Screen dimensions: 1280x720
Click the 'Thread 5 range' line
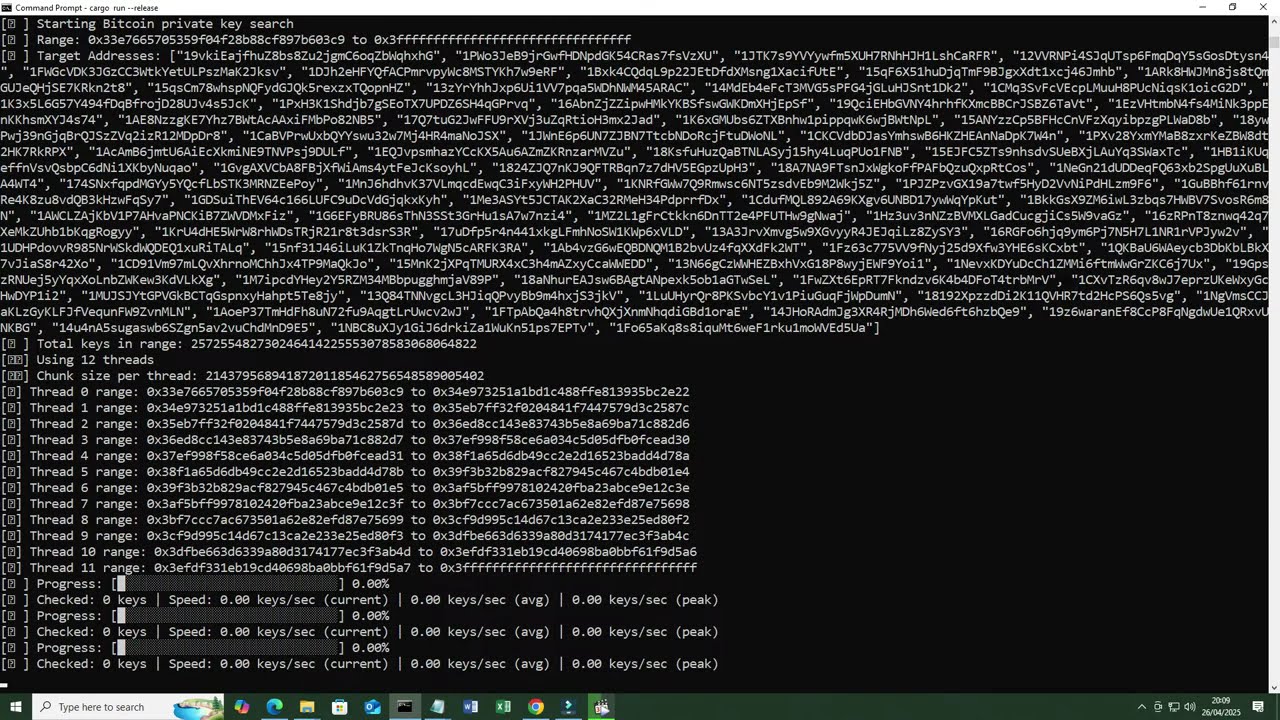[x=345, y=472]
